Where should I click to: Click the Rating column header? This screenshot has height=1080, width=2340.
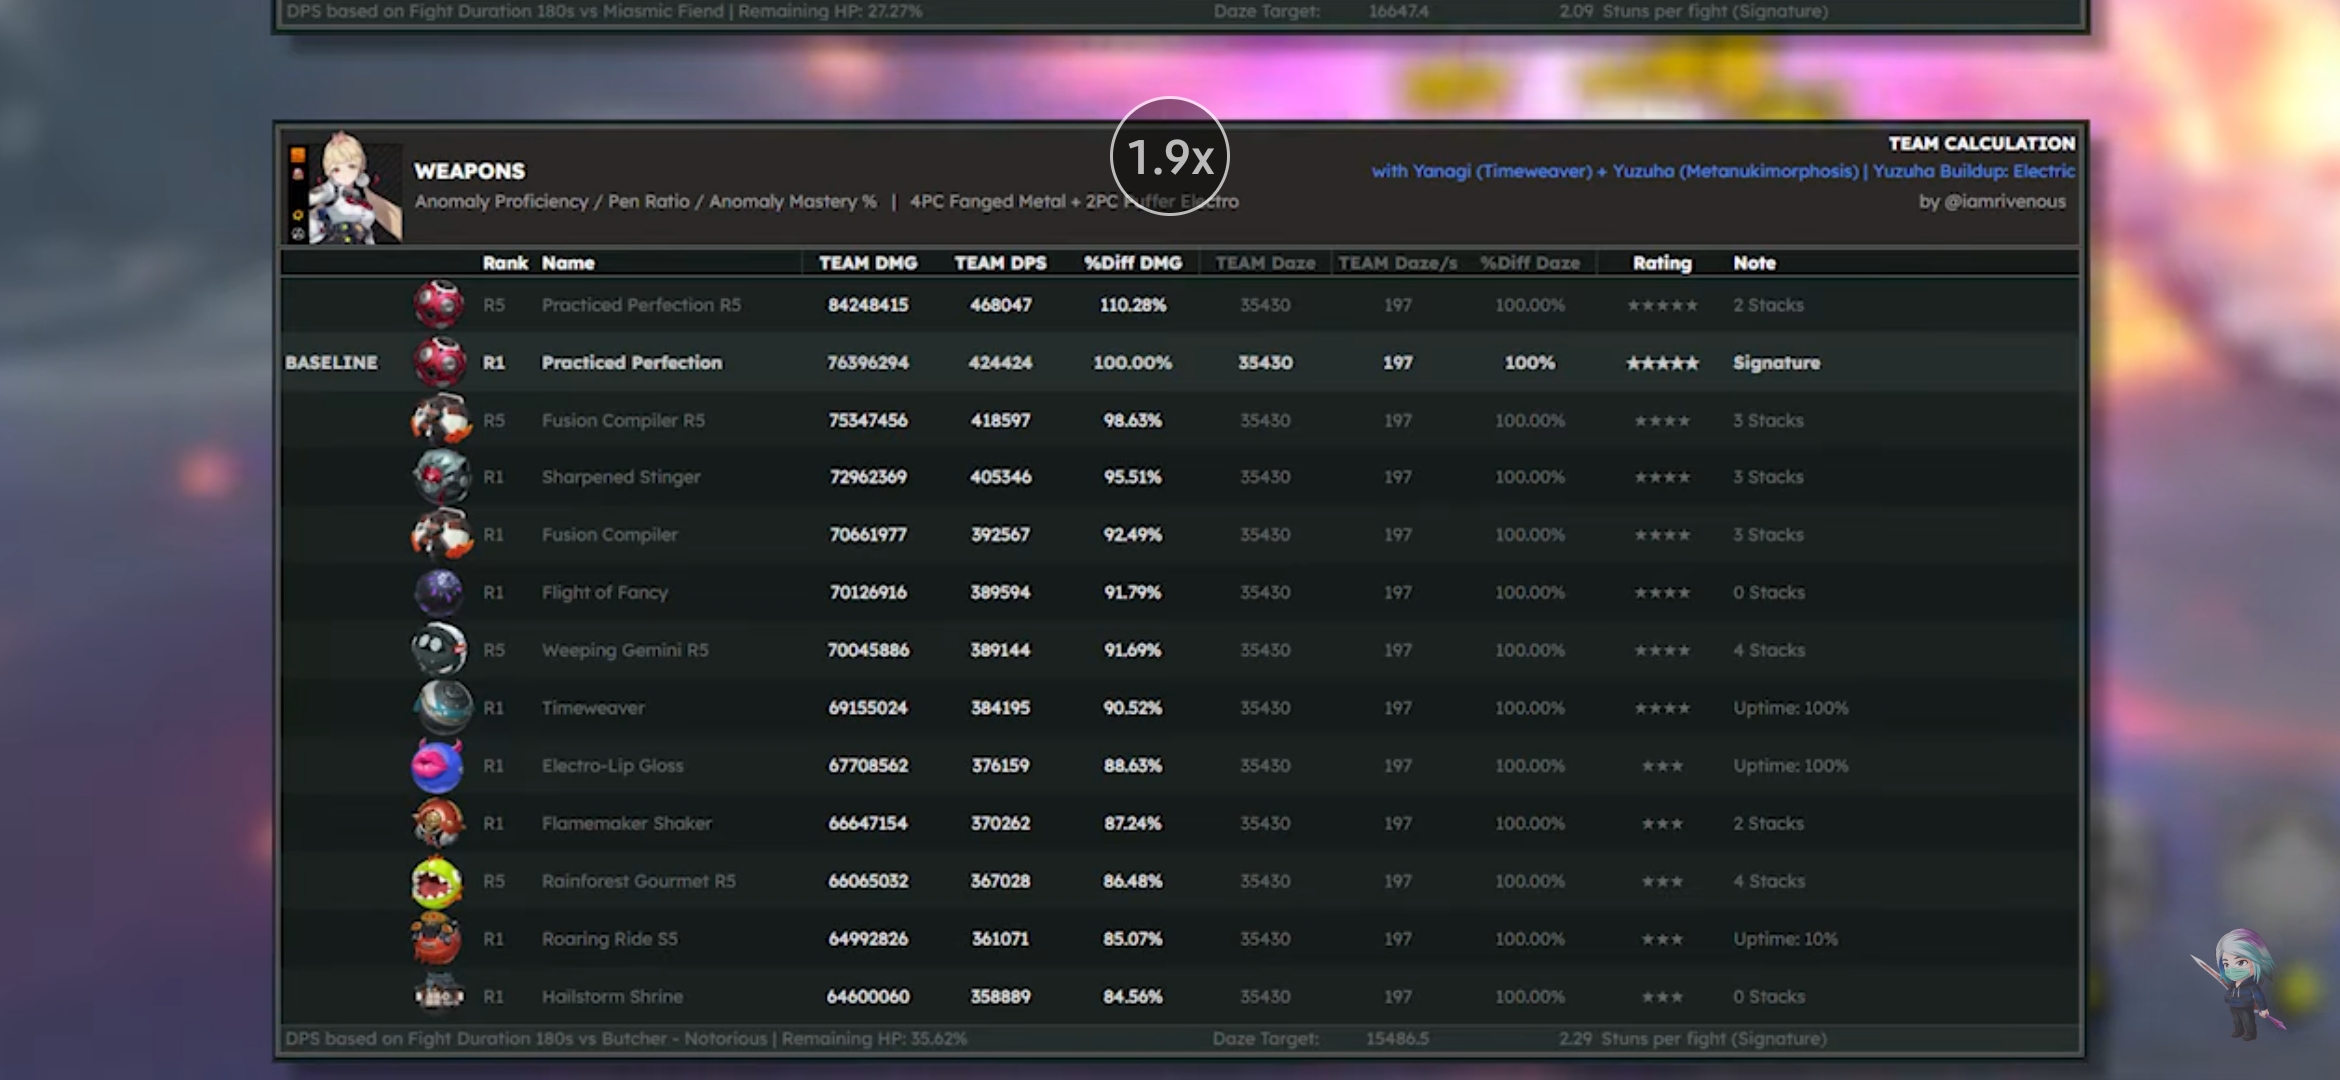click(x=1662, y=263)
